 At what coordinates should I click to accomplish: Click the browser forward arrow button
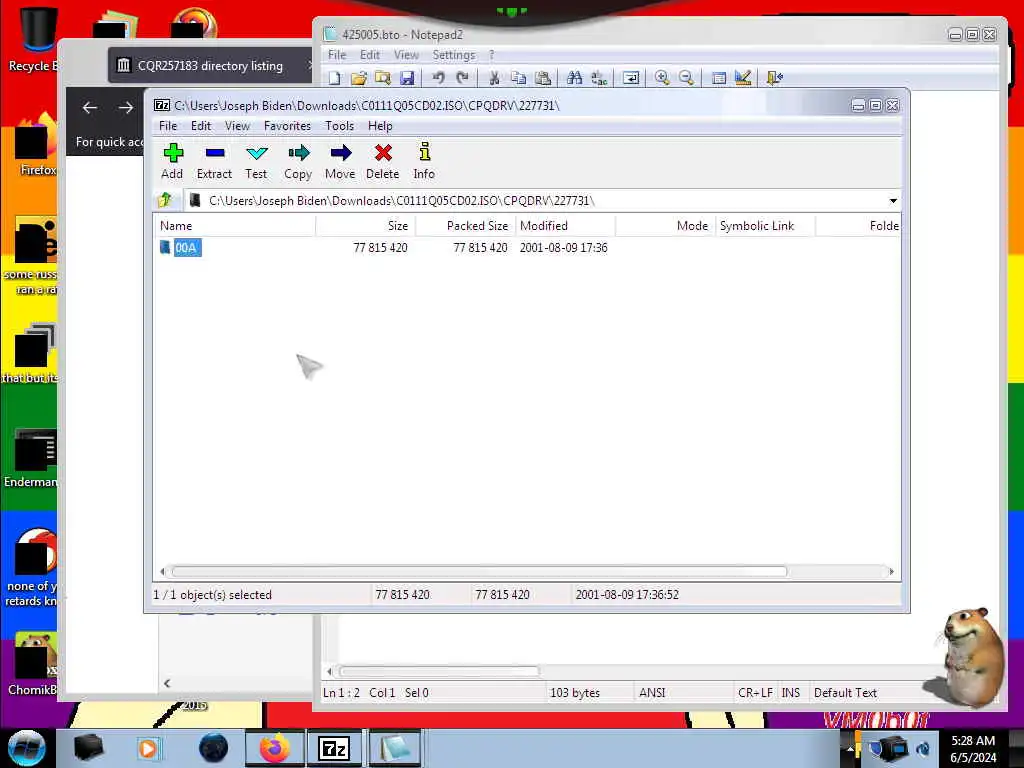tap(126, 108)
